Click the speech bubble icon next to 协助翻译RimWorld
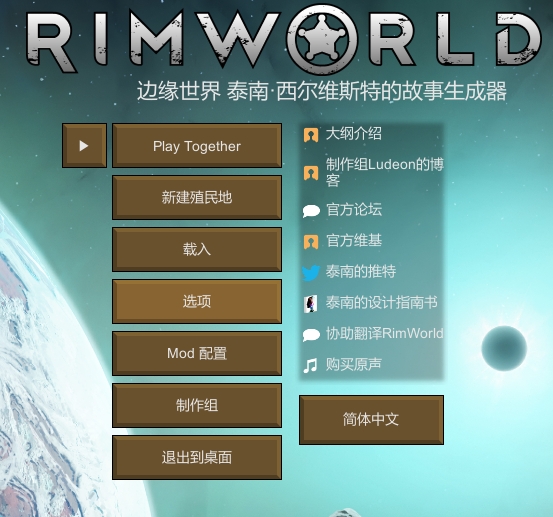The image size is (553, 517). tap(311, 335)
